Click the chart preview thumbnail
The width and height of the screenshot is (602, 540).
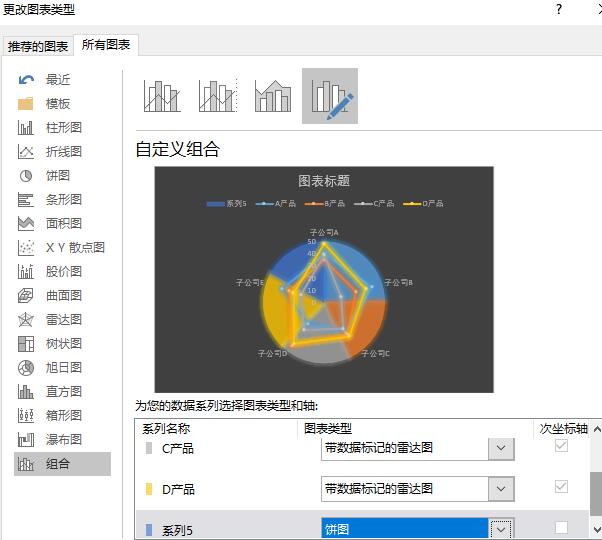point(324,279)
